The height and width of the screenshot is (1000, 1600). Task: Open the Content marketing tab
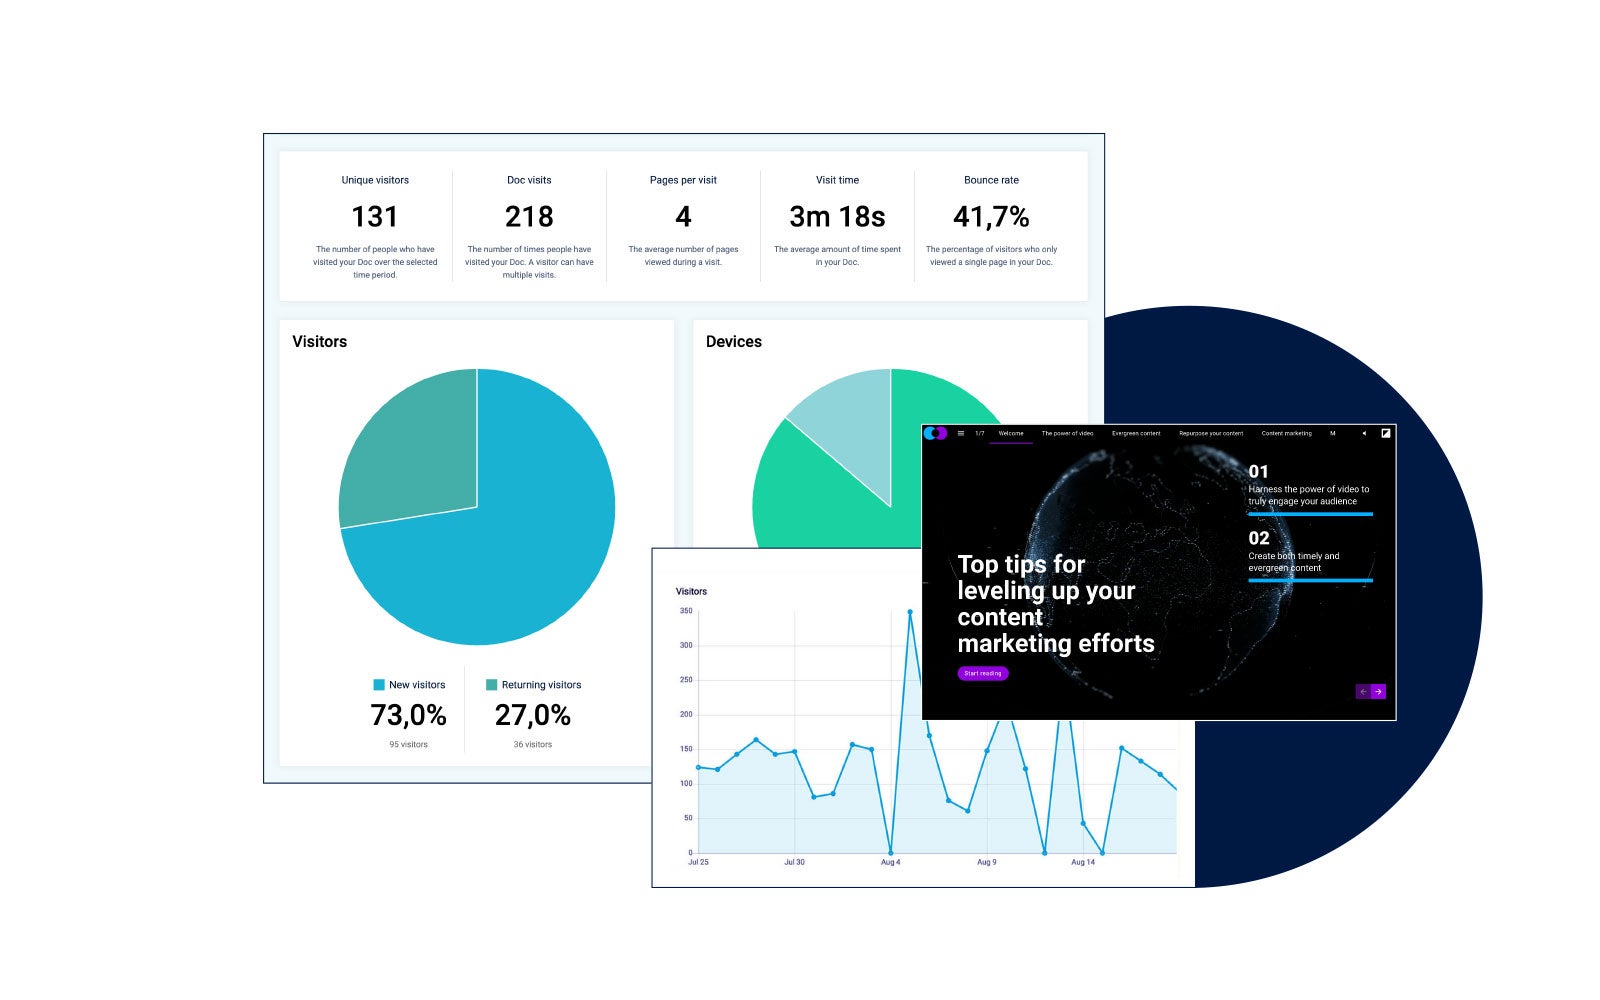(x=1286, y=433)
